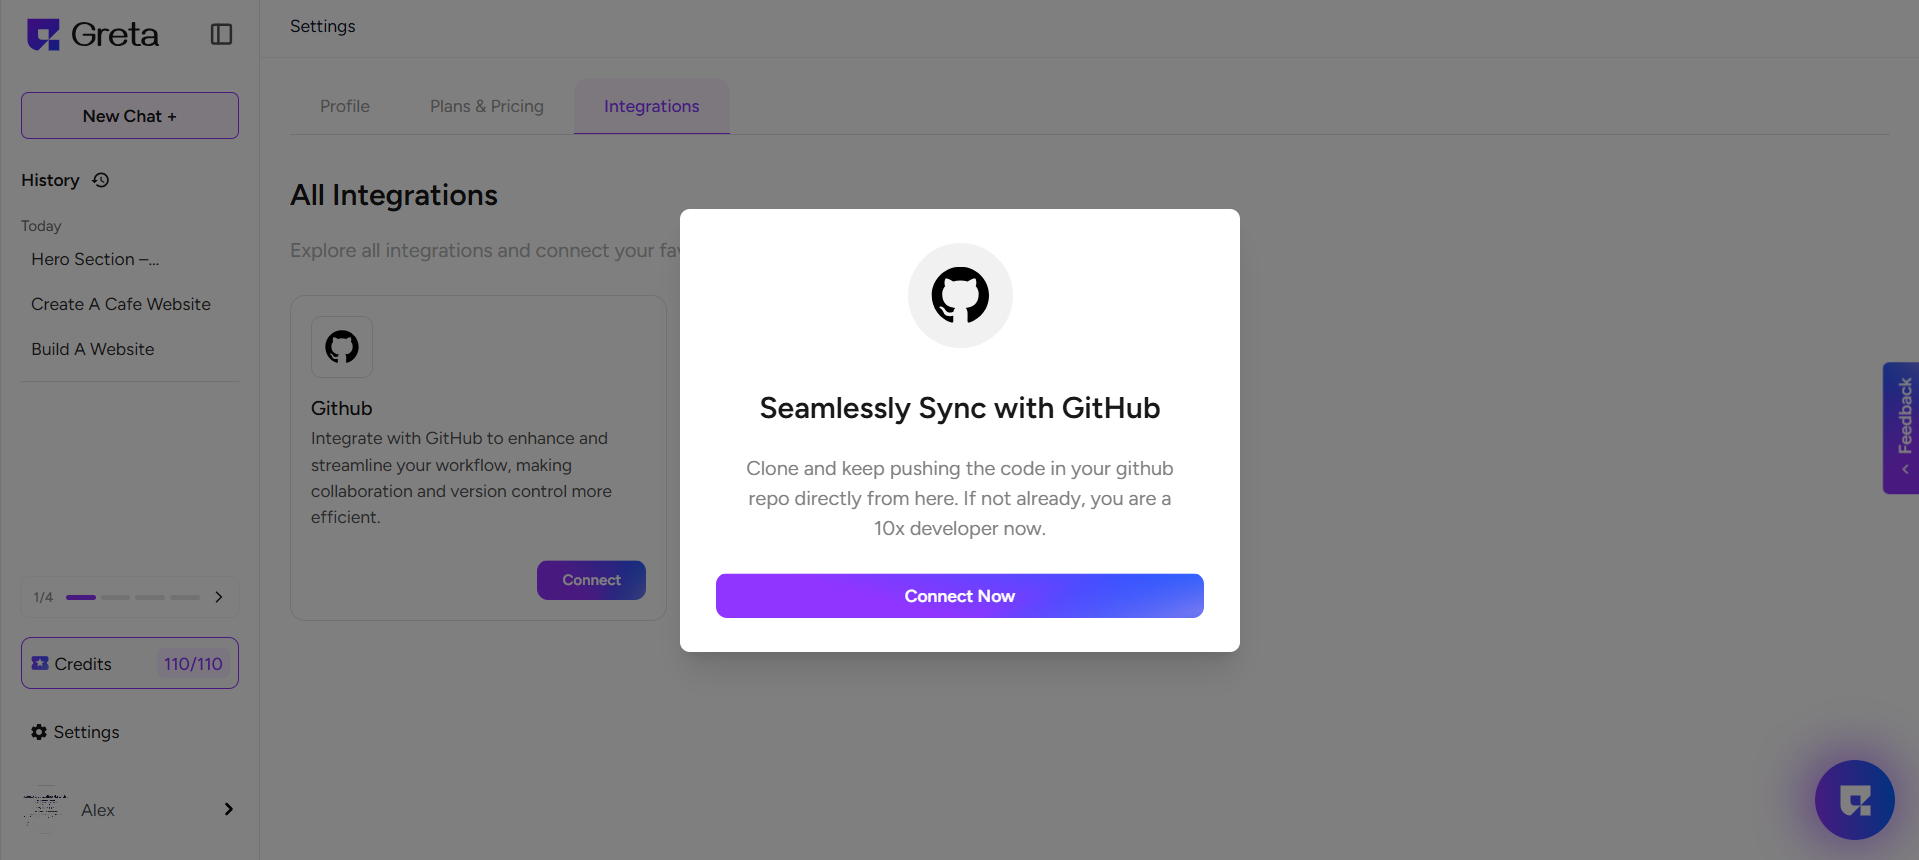The image size is (1919, 860).
Task: Select the Integrations tab
Action: click(652, 106)
